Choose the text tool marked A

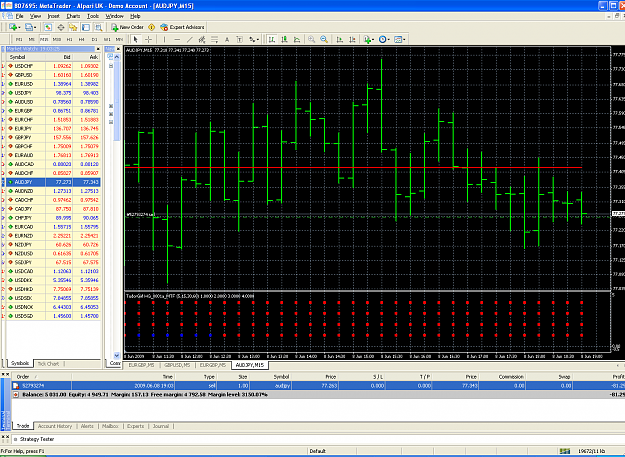[x=227, y=39]
